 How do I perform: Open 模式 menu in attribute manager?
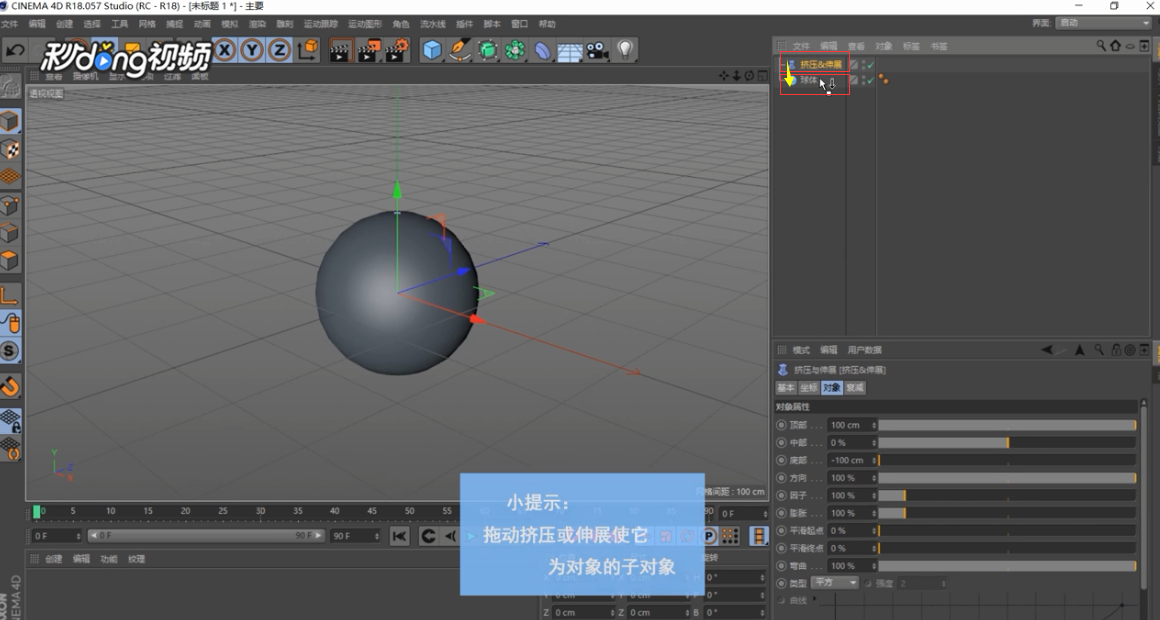coord(801,350)
